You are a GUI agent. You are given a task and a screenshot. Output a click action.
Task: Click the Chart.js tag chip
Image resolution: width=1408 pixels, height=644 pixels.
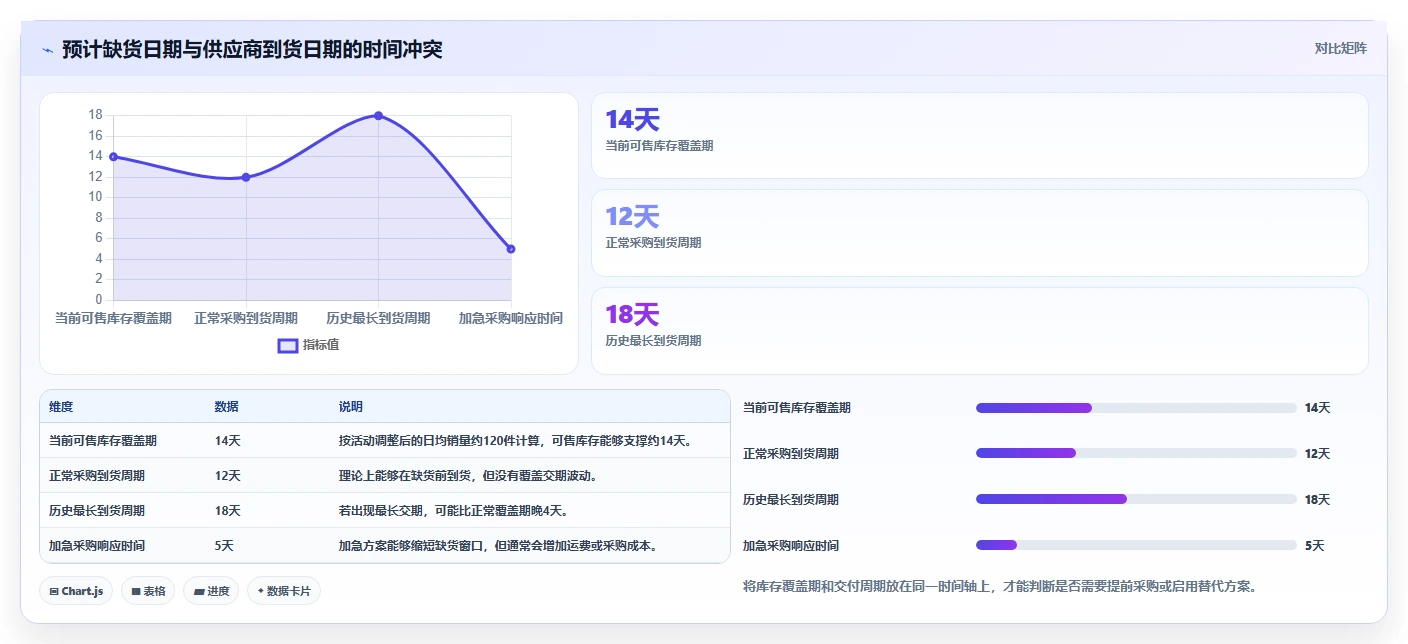tap(76, 591)
